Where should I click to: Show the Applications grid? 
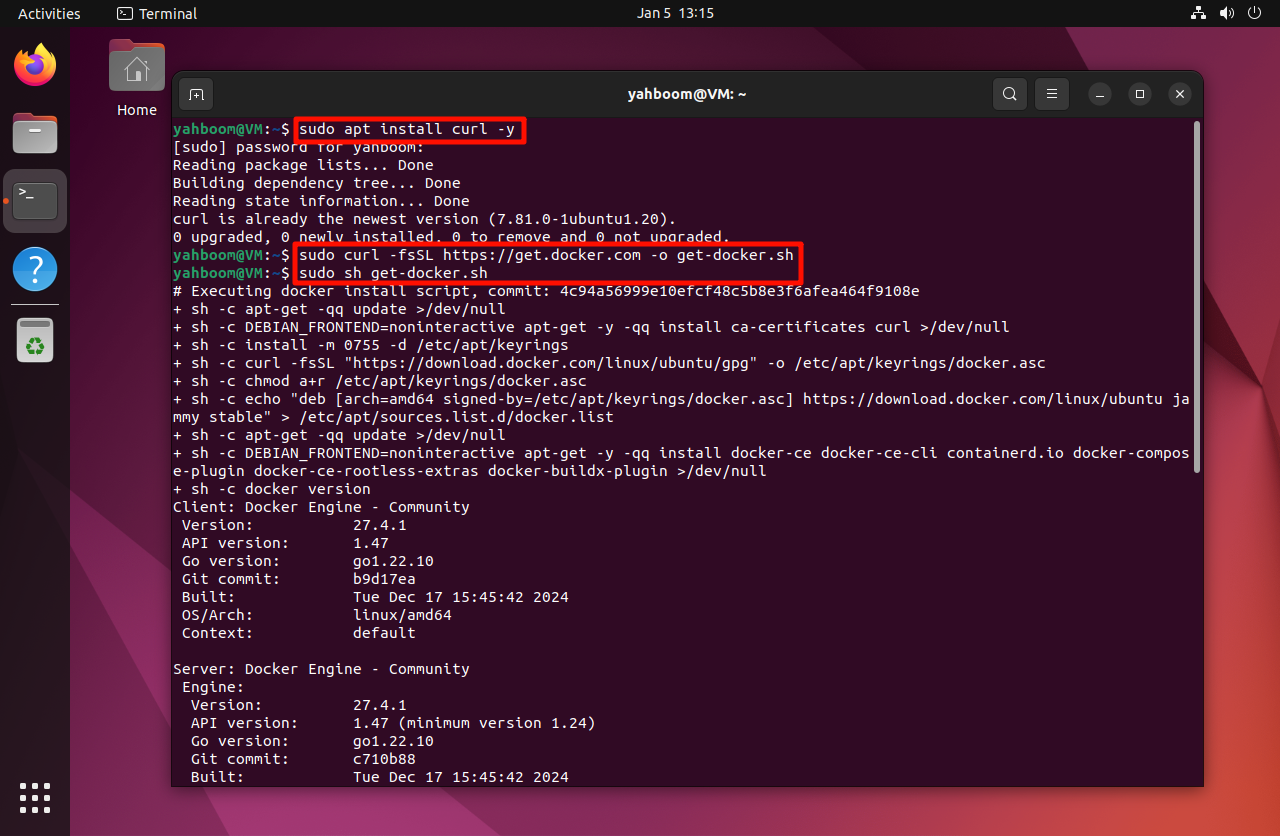click(x=35, y=798)
